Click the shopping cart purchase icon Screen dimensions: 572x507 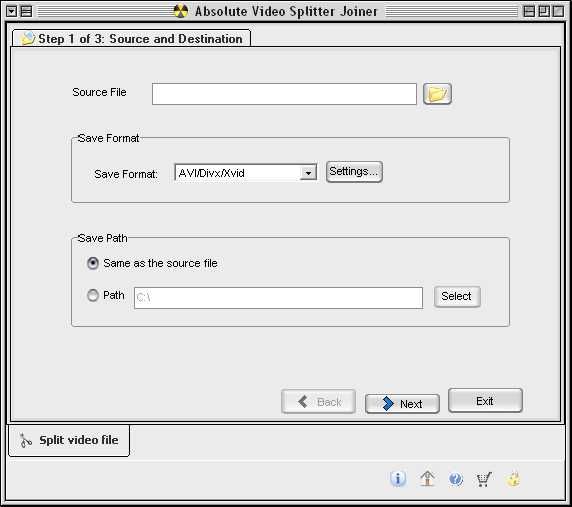pyautogui.click(x=484, y=479)
